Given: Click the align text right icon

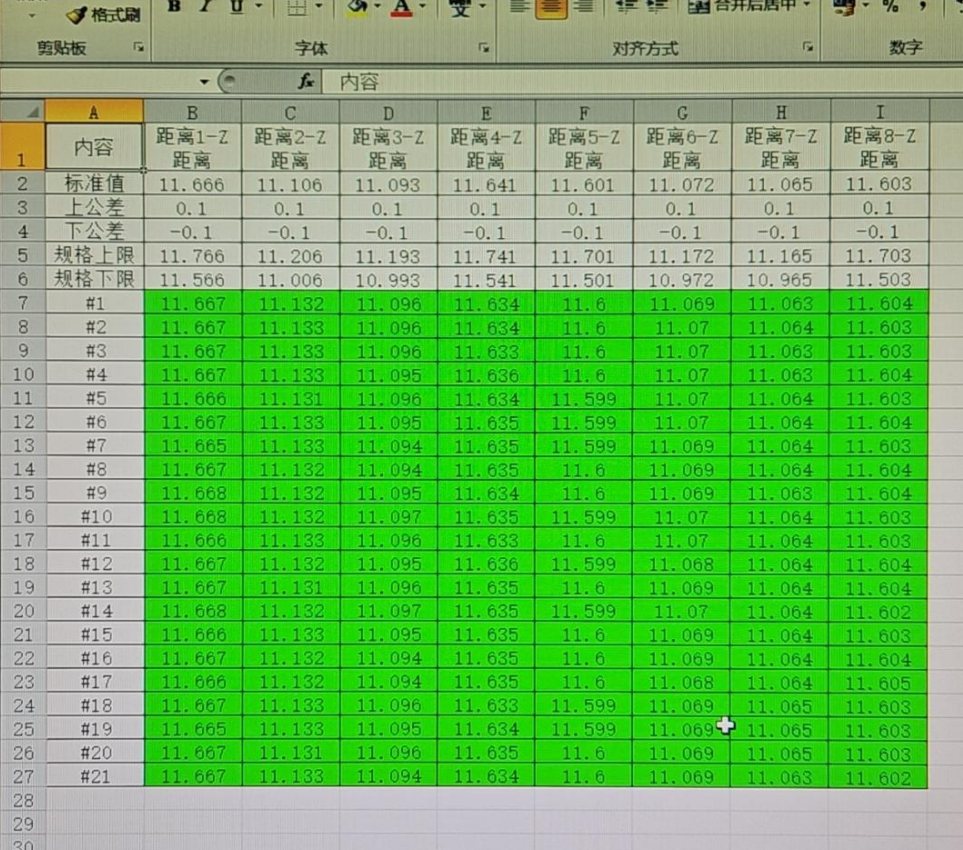Looking at the screenshot, I should pyautogui.click(x=584, y=8).
